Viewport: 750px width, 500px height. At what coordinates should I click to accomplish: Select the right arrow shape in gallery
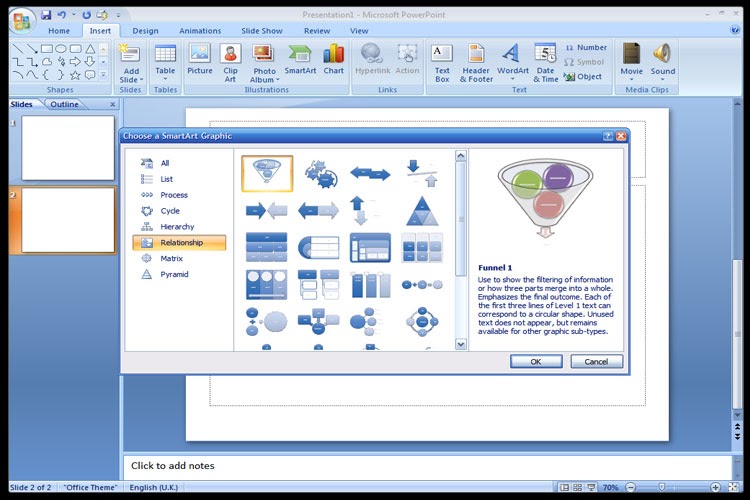pos(75,62)
